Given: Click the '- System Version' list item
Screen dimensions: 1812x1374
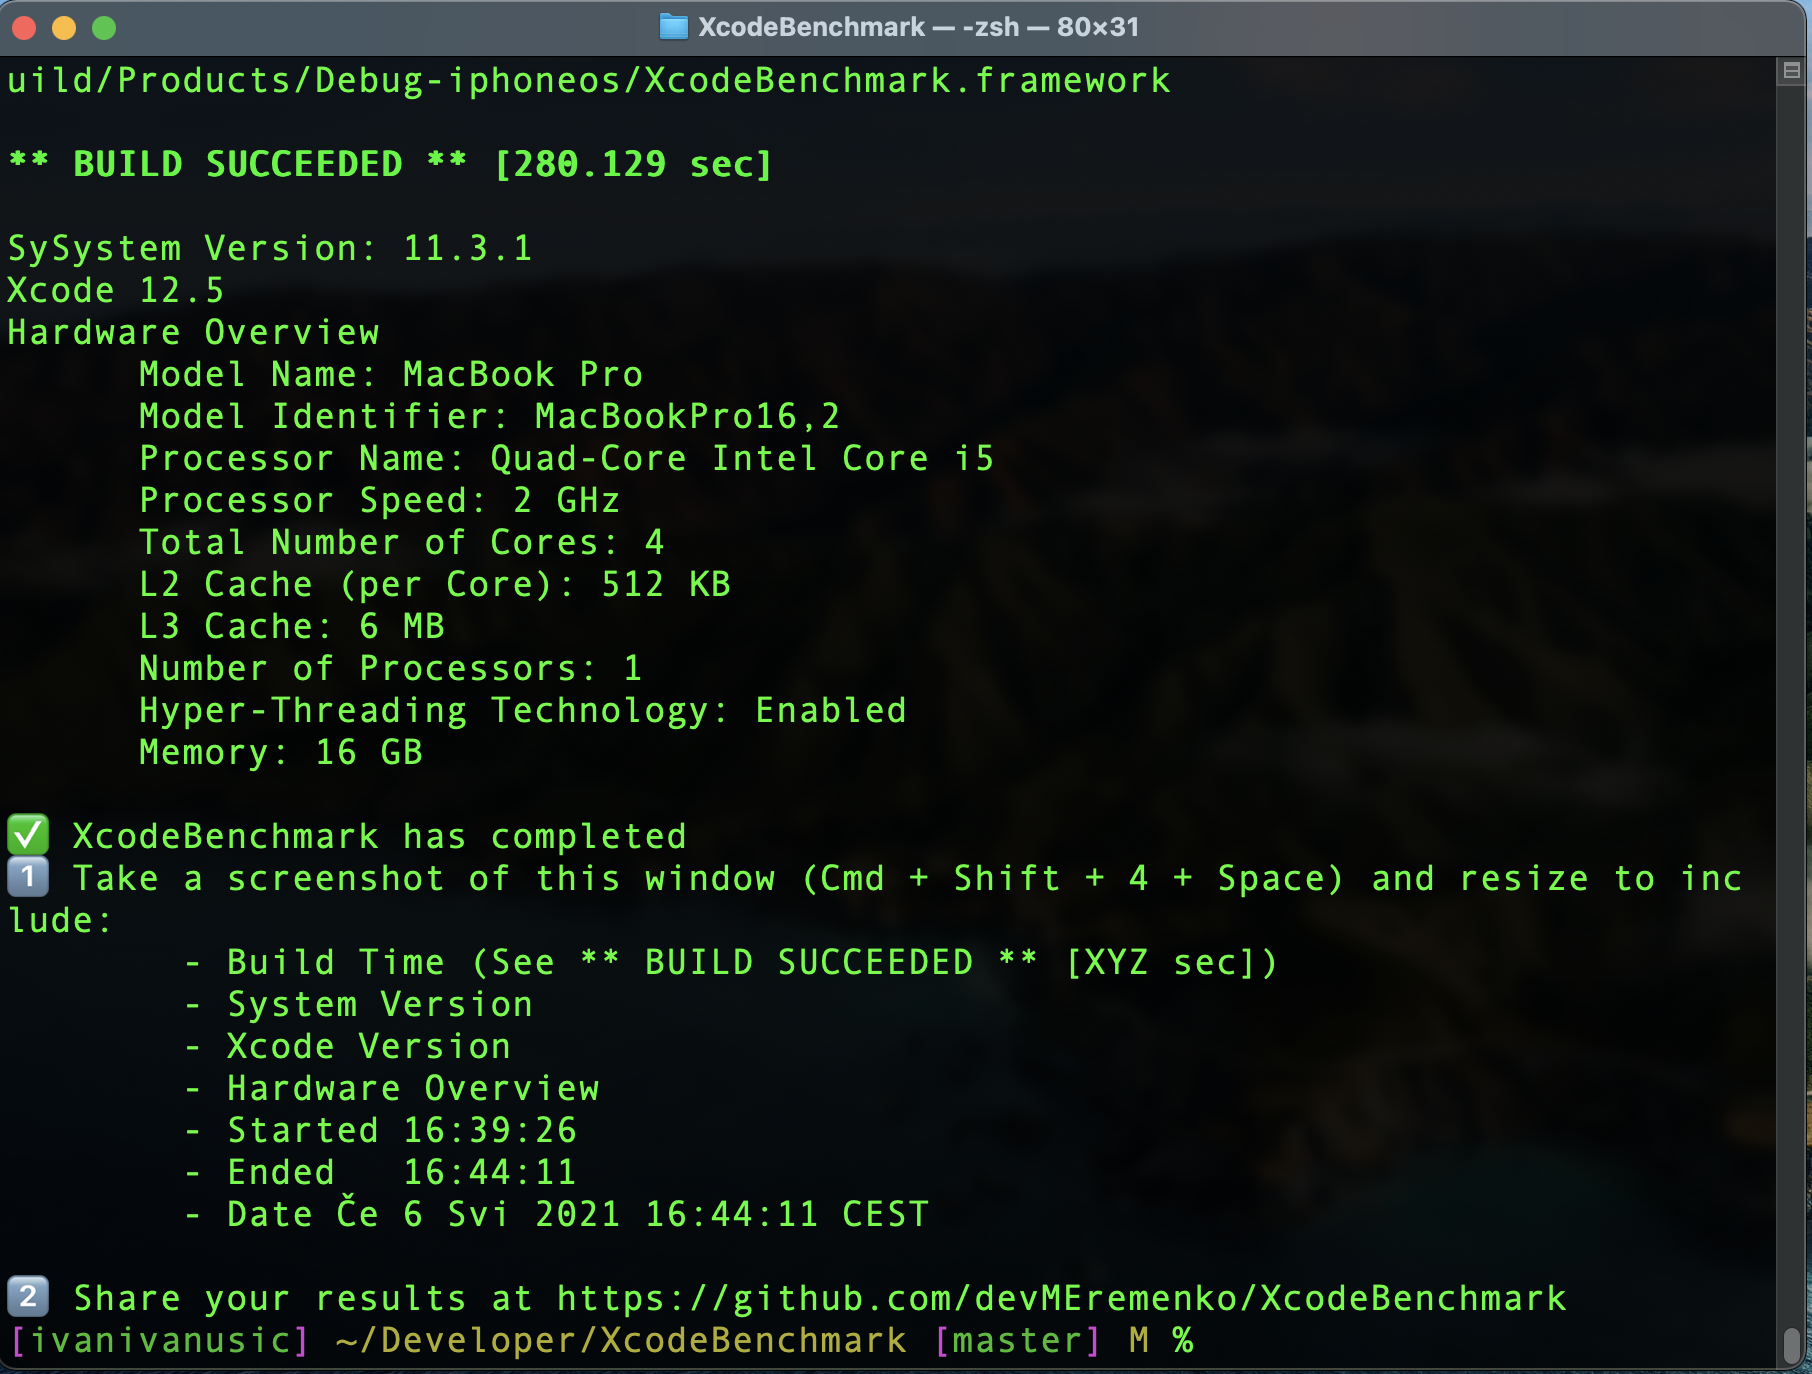Looking at the screenshot, I should click(x=358, y=1004).
